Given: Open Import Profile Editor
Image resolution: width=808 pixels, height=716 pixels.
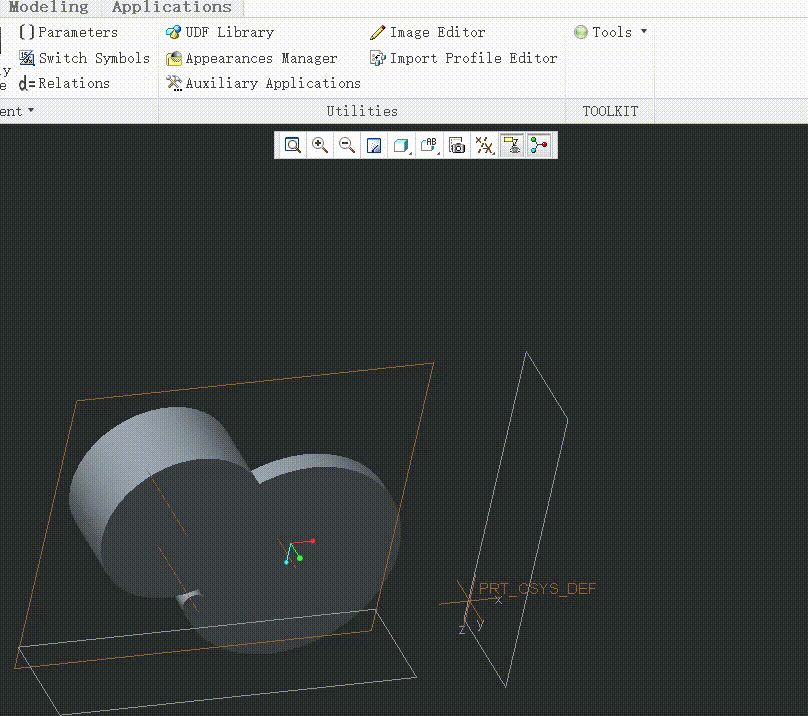Looking at the screenshot, I should coord(474,58).
